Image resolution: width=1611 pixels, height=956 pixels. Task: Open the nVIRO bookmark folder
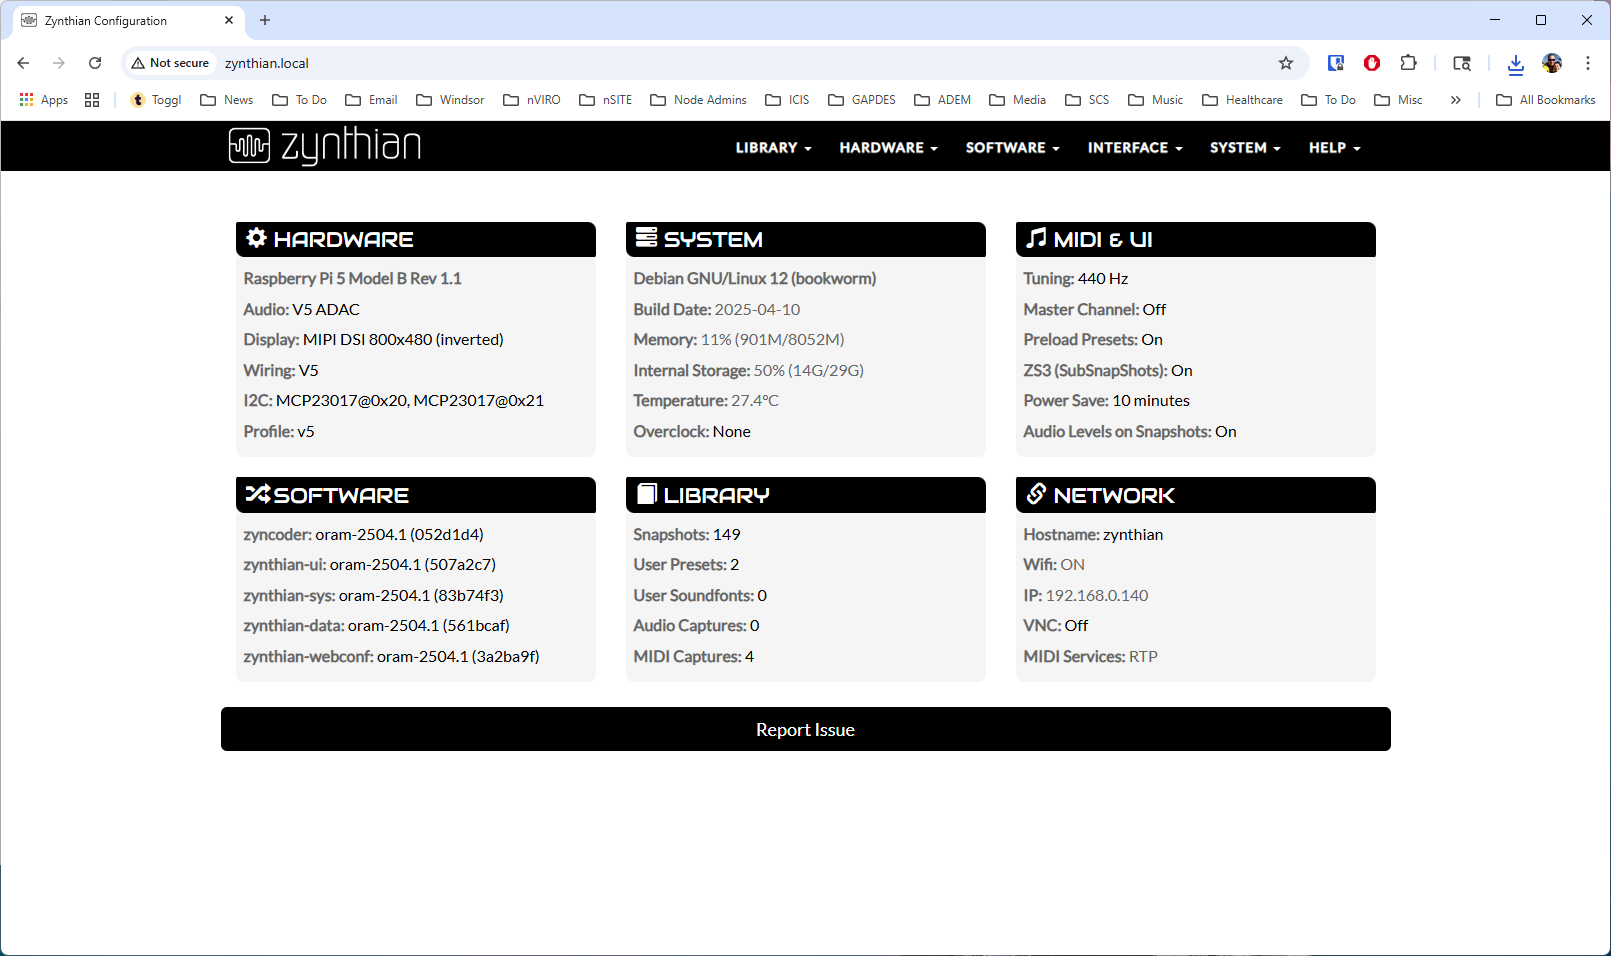click(532, 100)
